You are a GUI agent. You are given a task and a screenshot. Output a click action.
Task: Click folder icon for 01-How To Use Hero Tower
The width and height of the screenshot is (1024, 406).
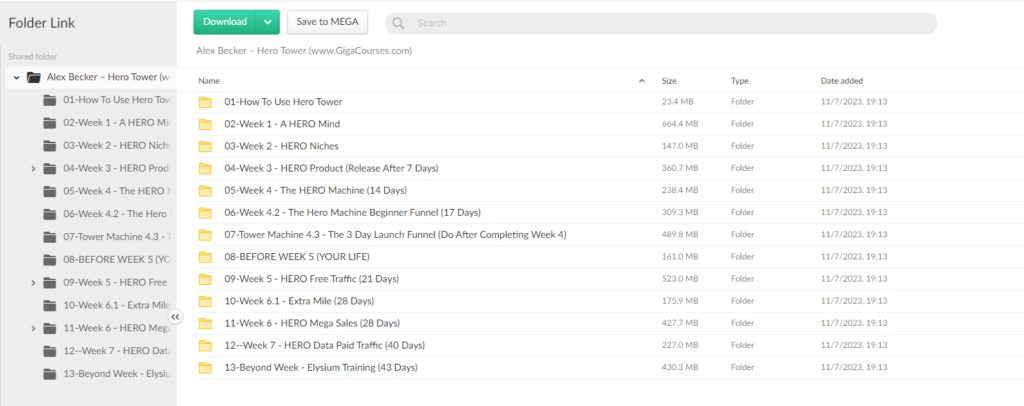206,102
